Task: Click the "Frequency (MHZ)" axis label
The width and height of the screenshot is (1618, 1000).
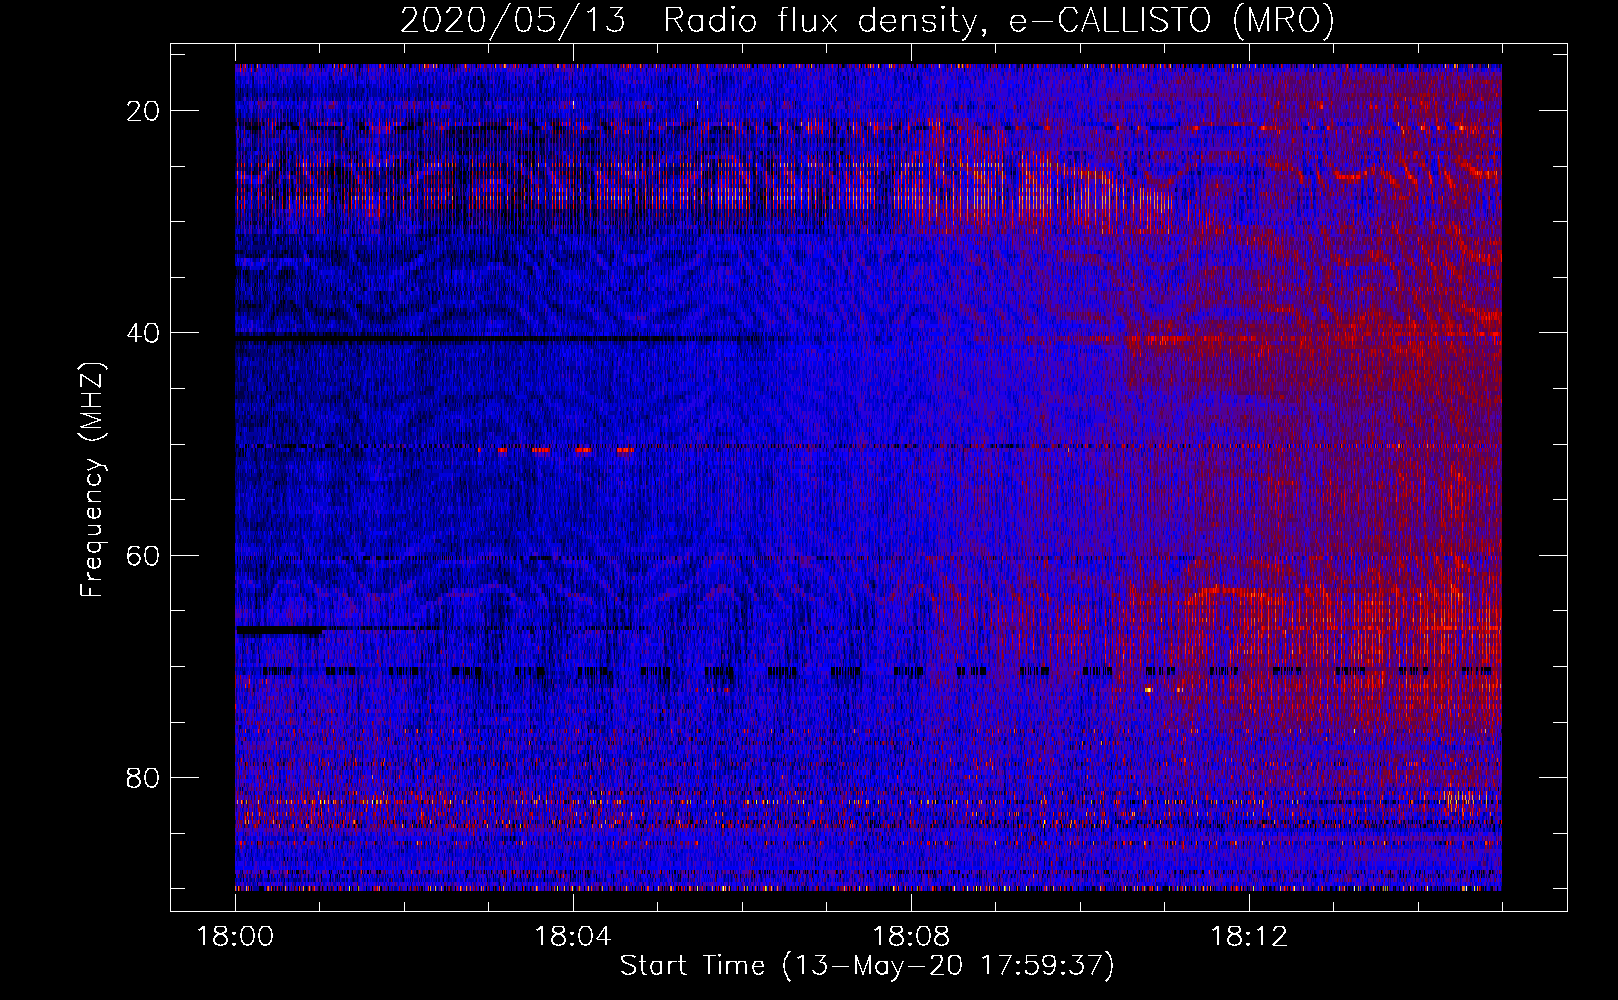Action: (92, 480)
